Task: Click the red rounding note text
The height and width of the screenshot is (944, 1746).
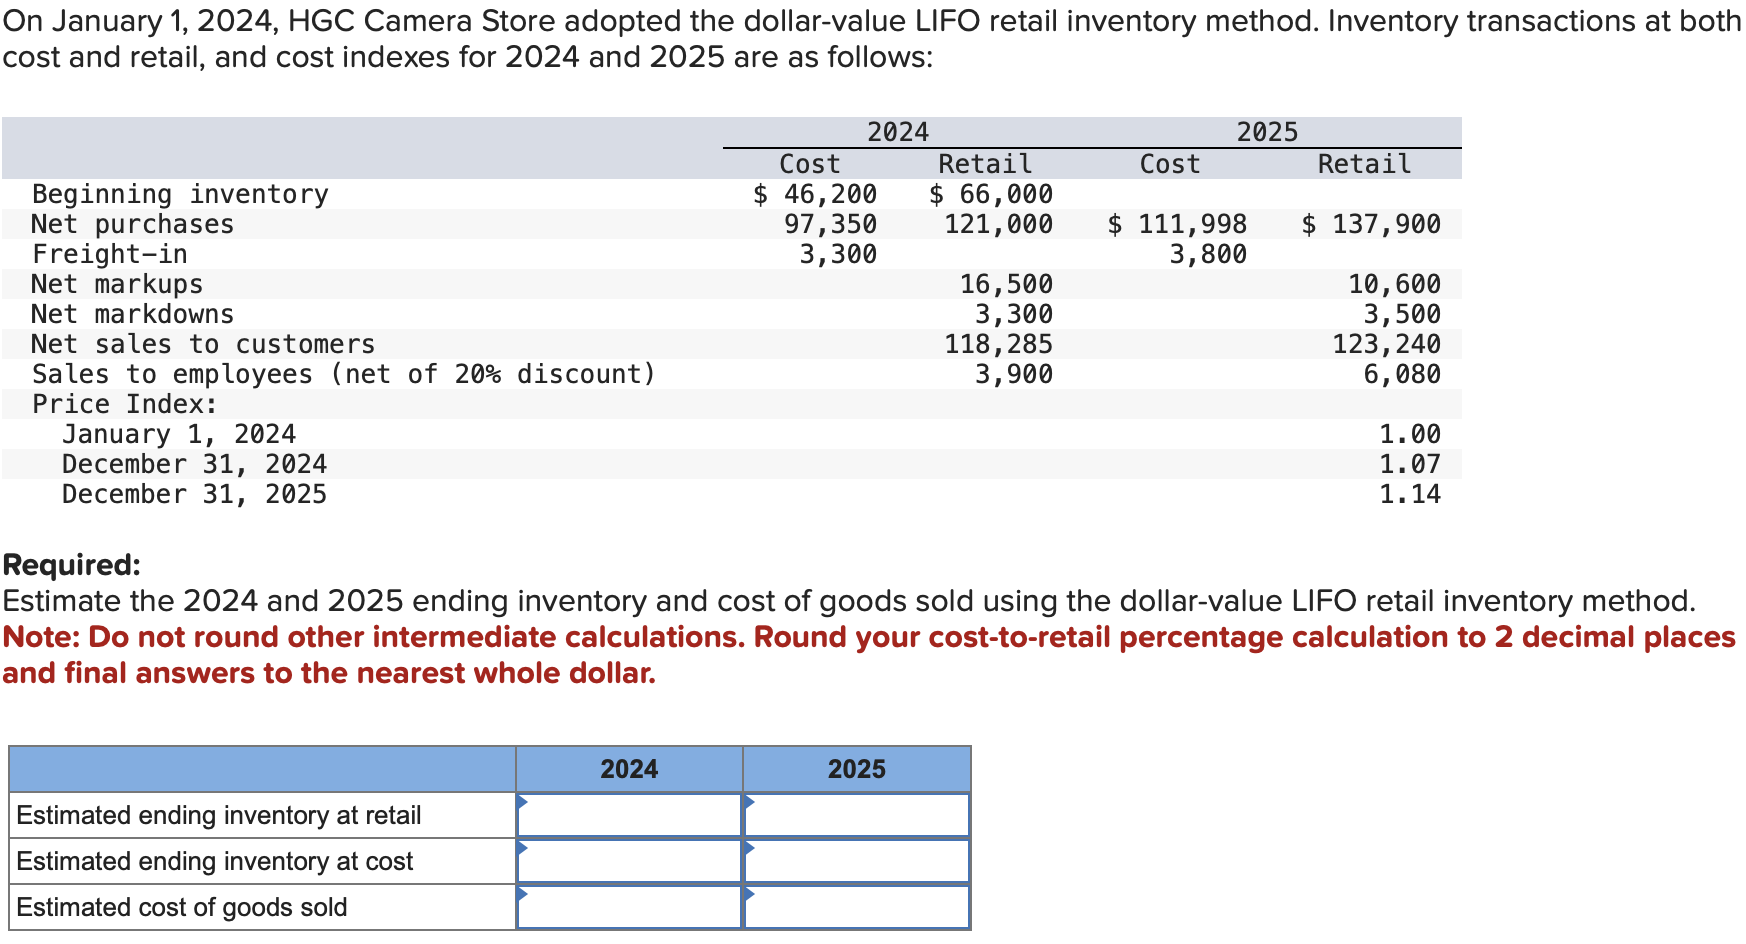Action: click(869, 655)
